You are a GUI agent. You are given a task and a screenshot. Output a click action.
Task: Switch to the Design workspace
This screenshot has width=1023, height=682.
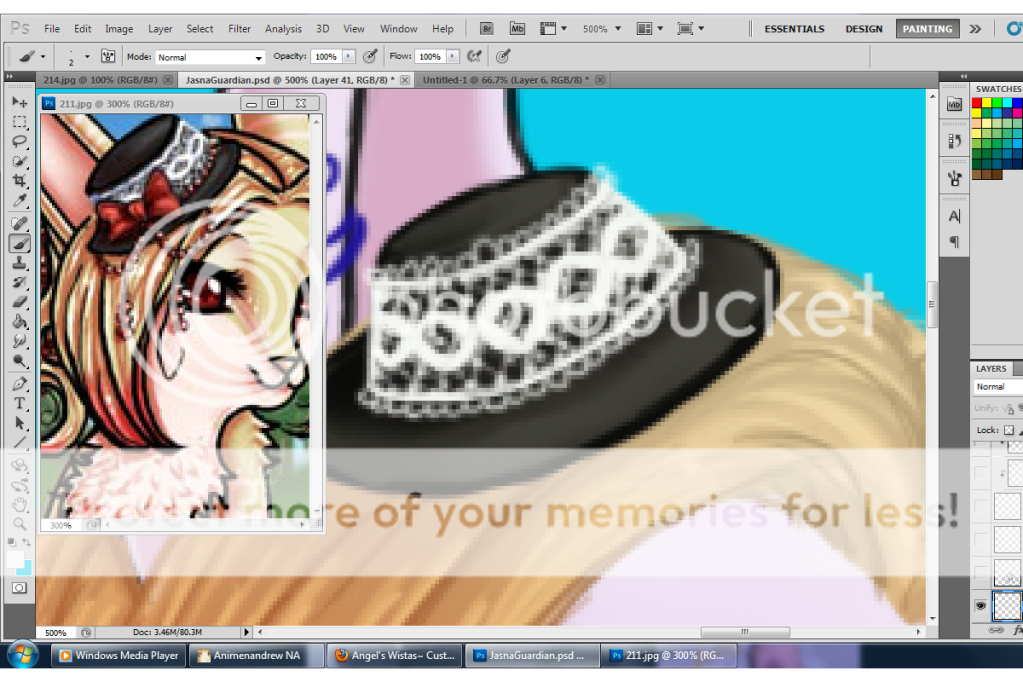(863, 29)
